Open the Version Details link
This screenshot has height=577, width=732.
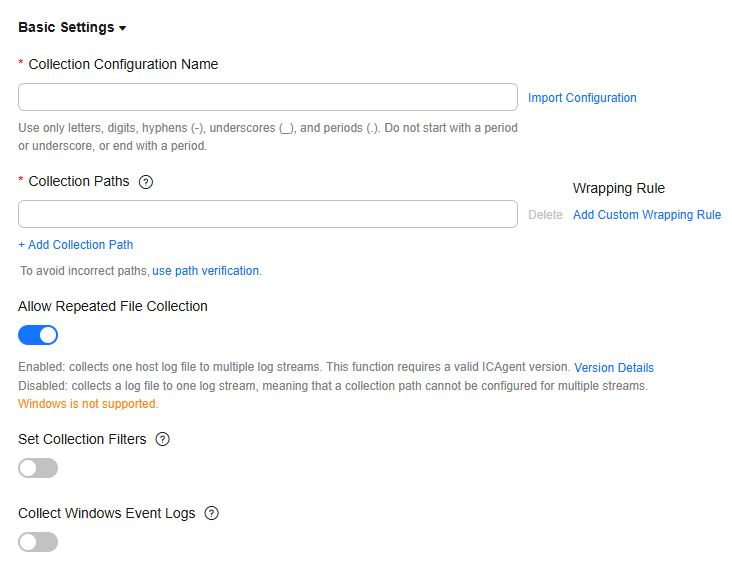(614, 368)
